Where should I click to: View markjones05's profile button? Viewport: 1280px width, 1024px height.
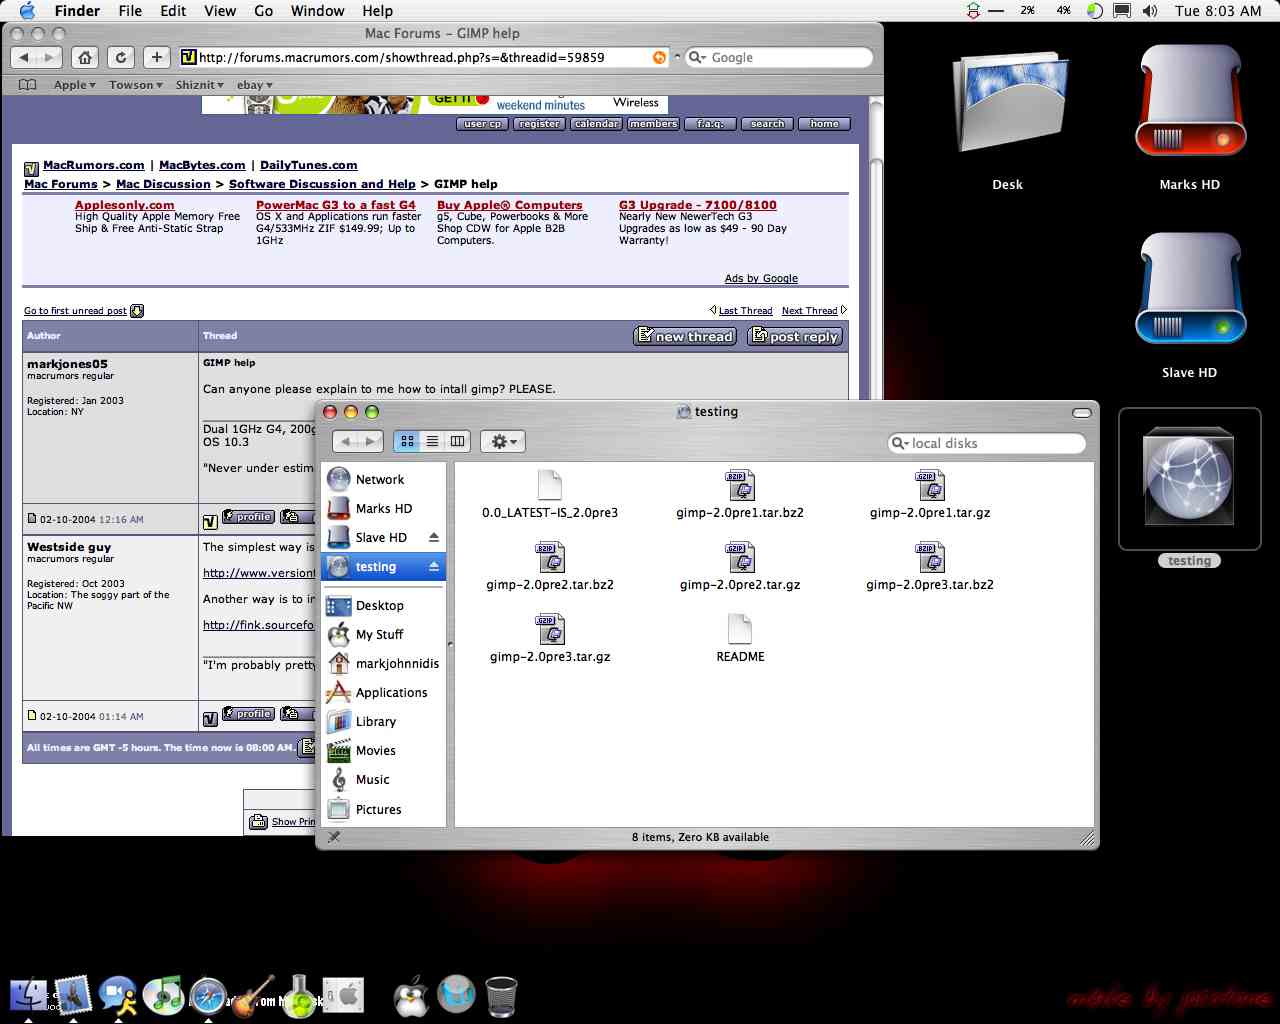click(x=248, y=517)
